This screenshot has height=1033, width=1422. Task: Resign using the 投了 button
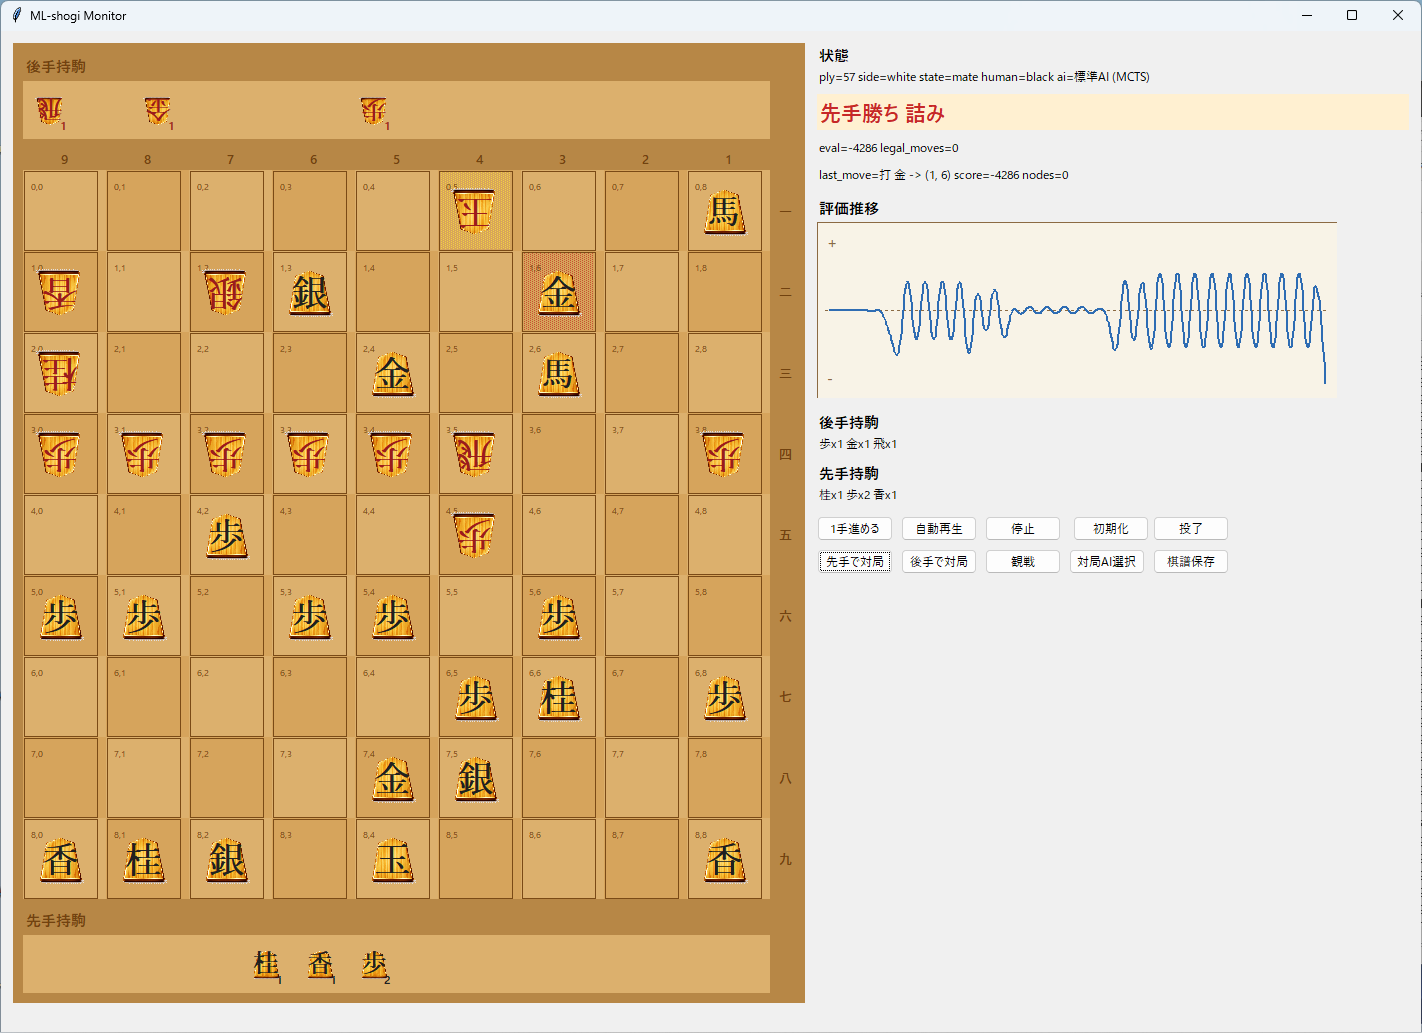coord(1190,529)
